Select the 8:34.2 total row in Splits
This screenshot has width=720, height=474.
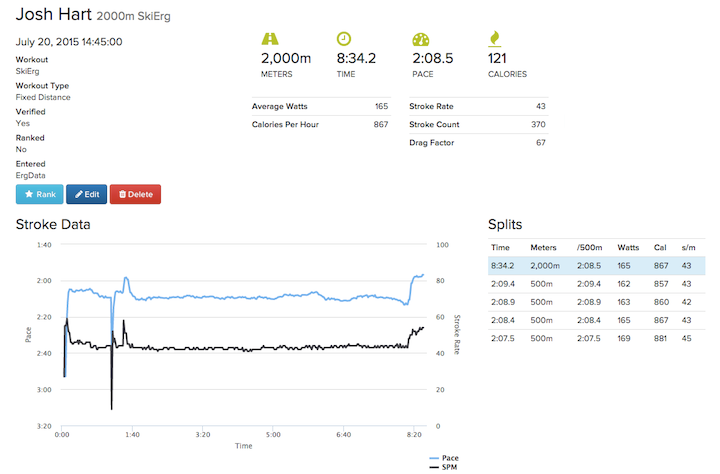596,266
